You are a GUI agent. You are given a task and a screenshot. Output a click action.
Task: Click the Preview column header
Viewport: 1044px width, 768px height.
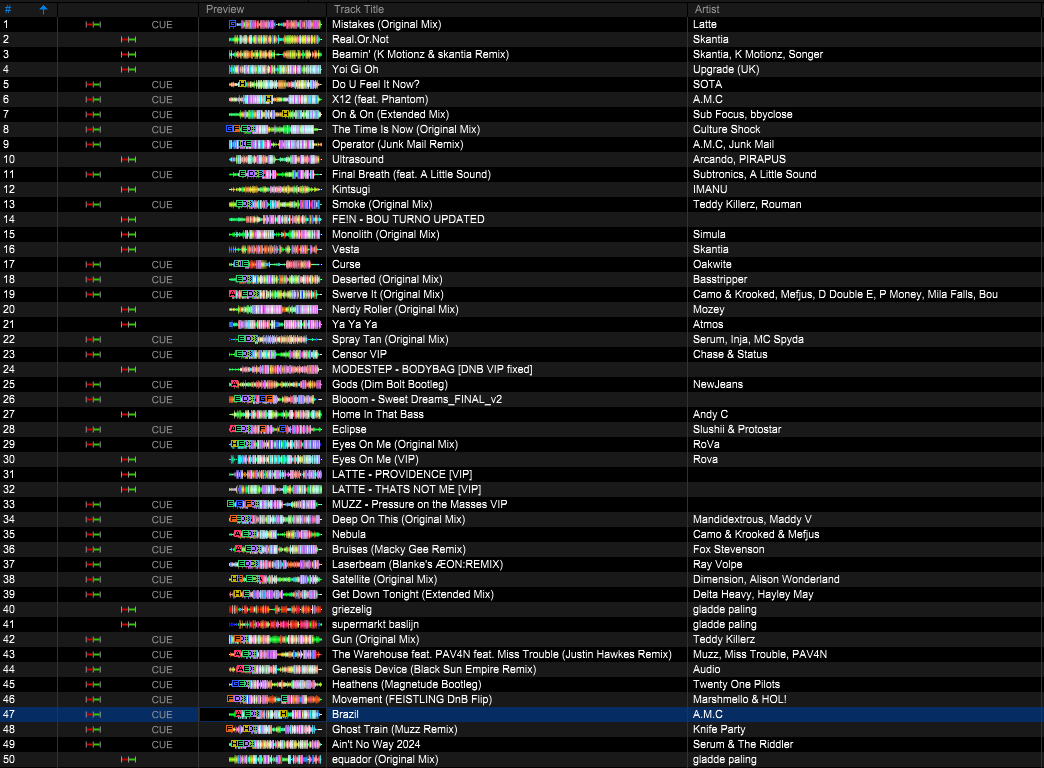tap(225, 9)
